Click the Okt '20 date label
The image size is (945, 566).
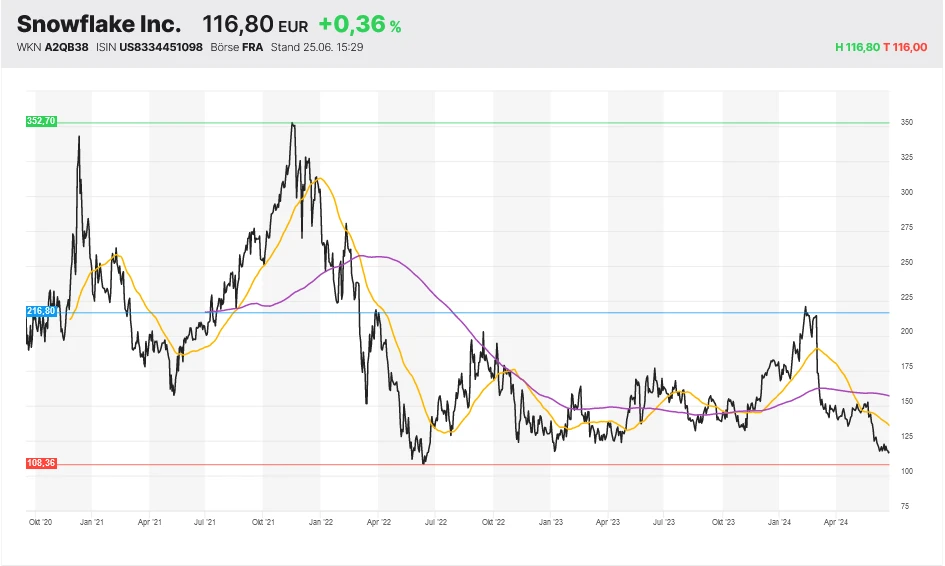coord(41,521)
